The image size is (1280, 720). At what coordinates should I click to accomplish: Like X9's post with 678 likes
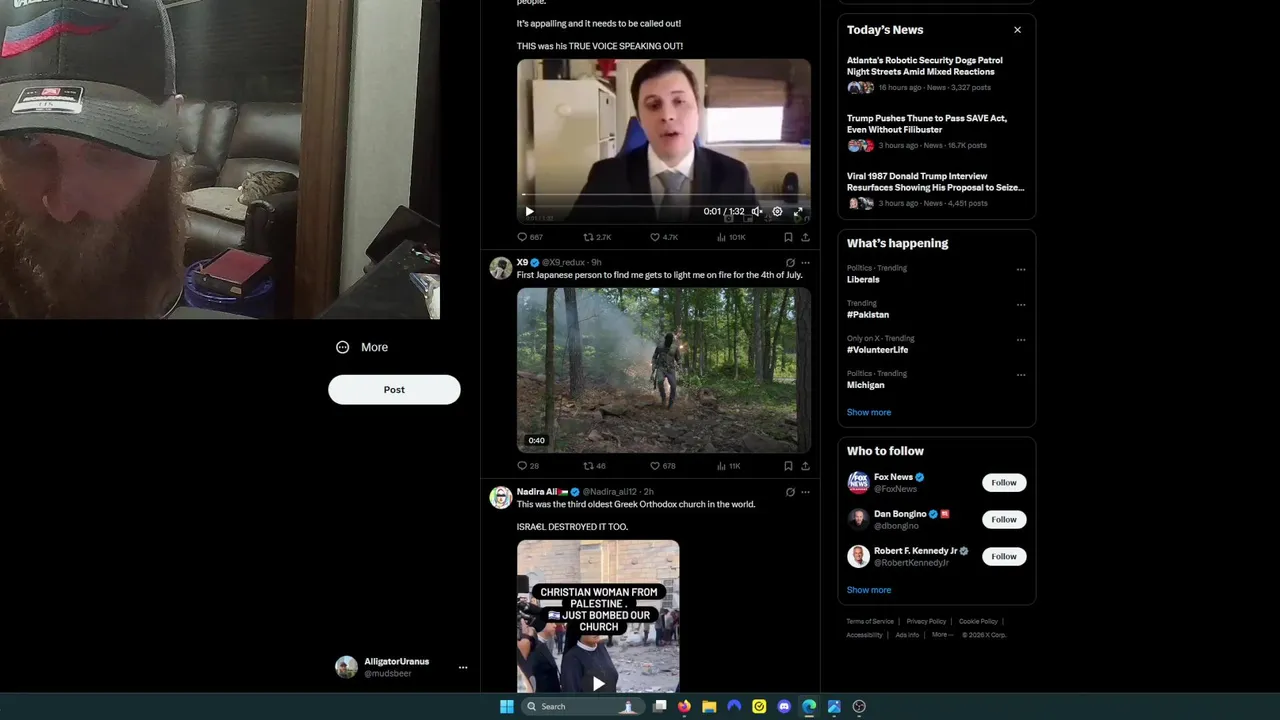(663, 466)
